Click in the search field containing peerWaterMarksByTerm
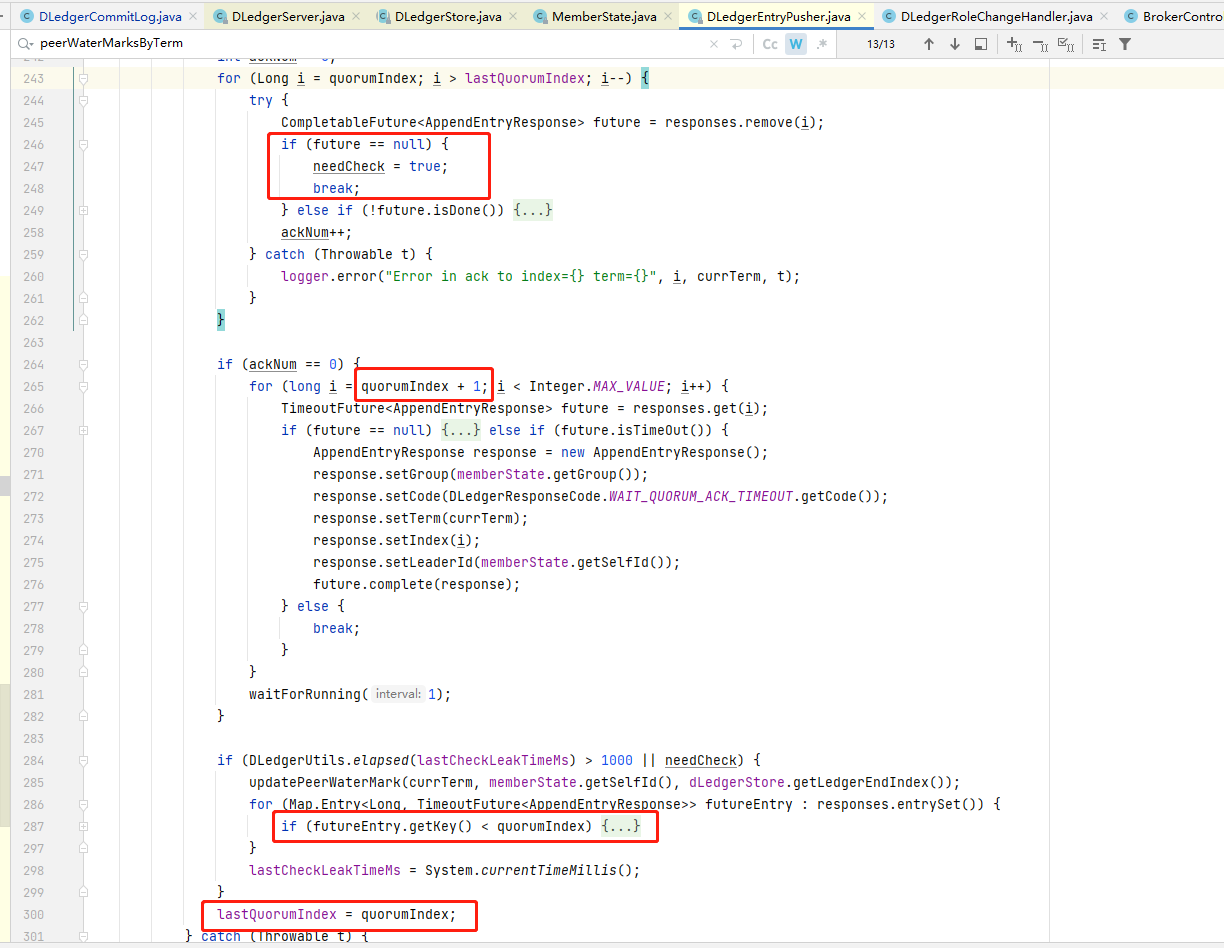This screenshot has height=948, width=1224. pyautogui.click(x=370, y=44)
